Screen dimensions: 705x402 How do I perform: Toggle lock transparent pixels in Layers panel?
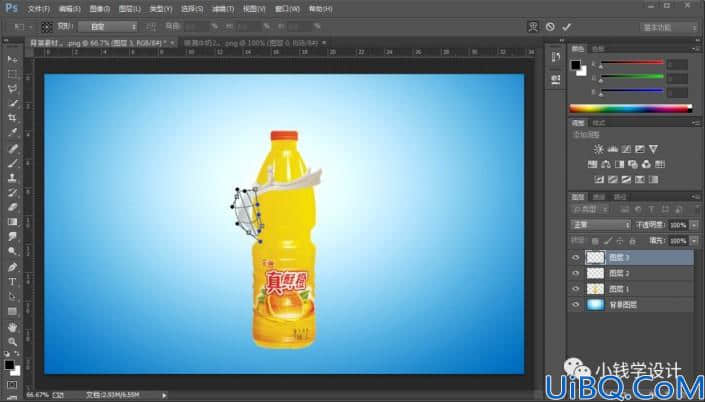(x=595, y=241)
